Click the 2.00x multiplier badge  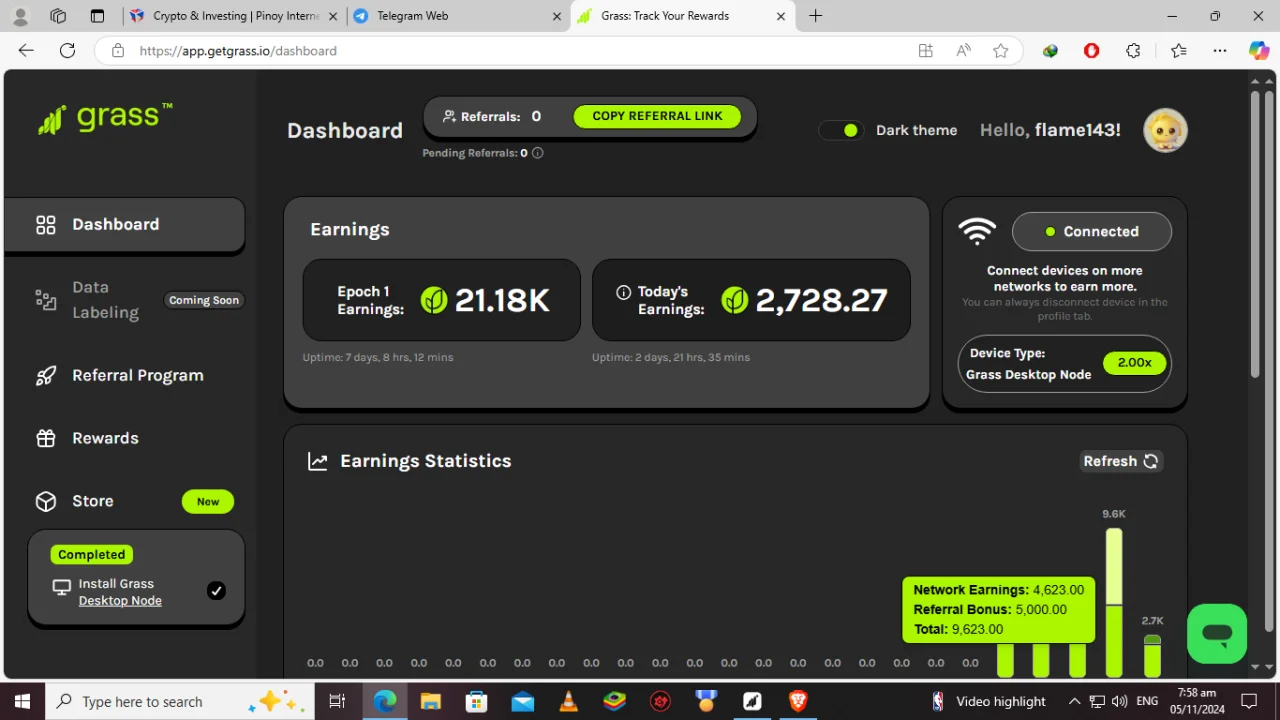(x=1134, y=363)
